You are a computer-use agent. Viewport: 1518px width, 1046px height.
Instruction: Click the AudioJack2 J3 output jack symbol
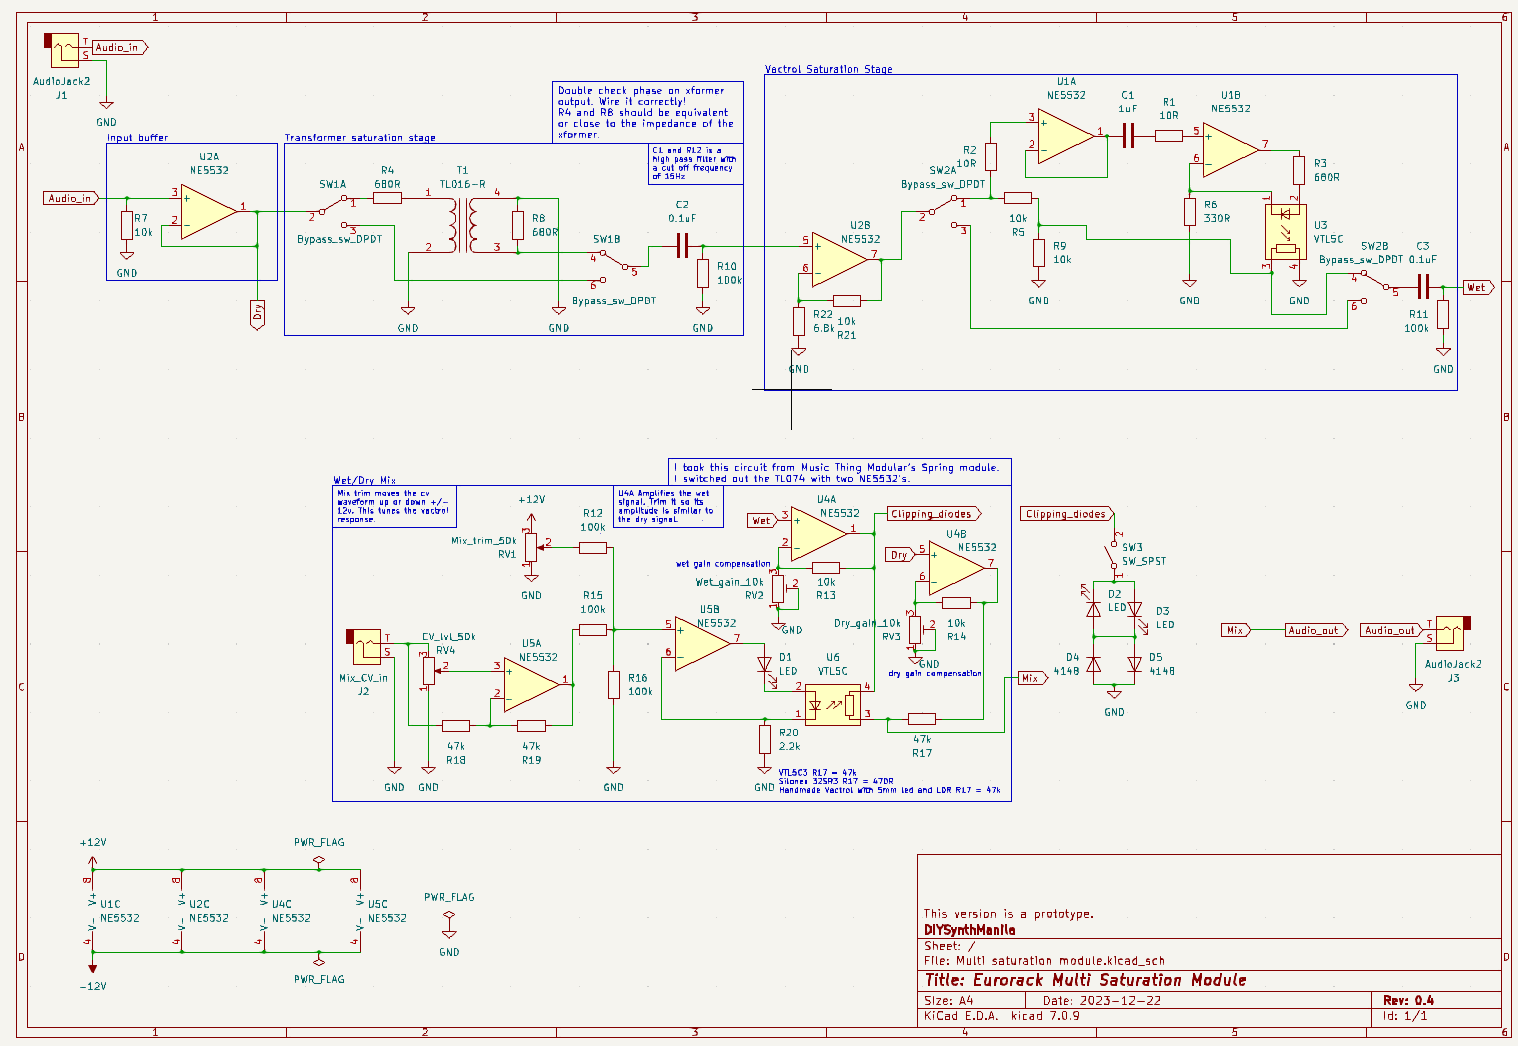1451,633
